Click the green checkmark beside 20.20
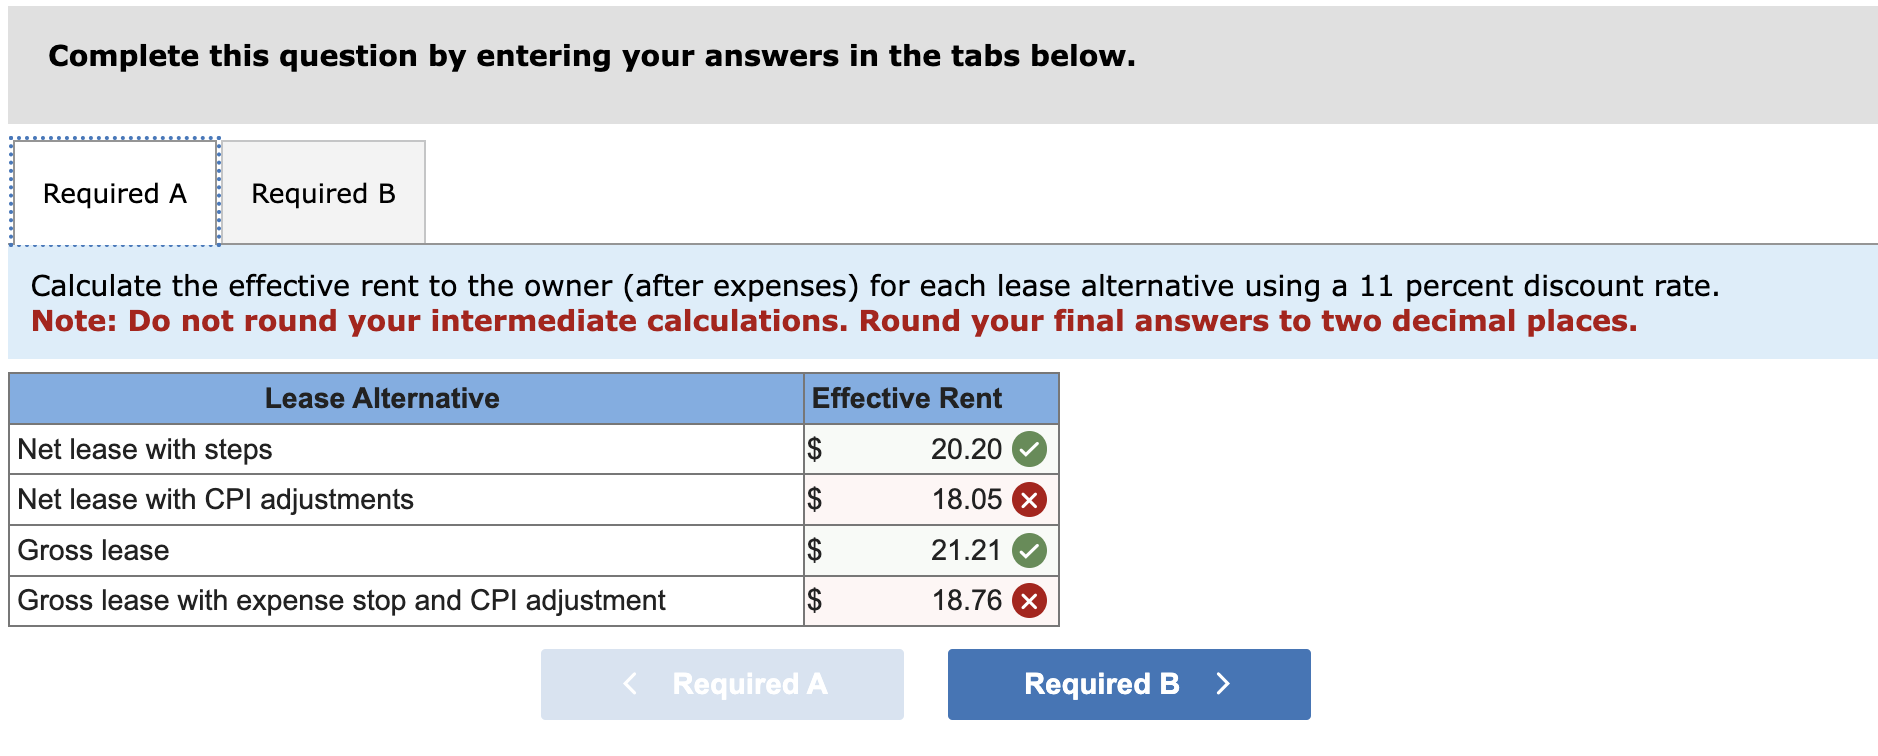Screen dimensions: 1878x756 click(1030, 449)
